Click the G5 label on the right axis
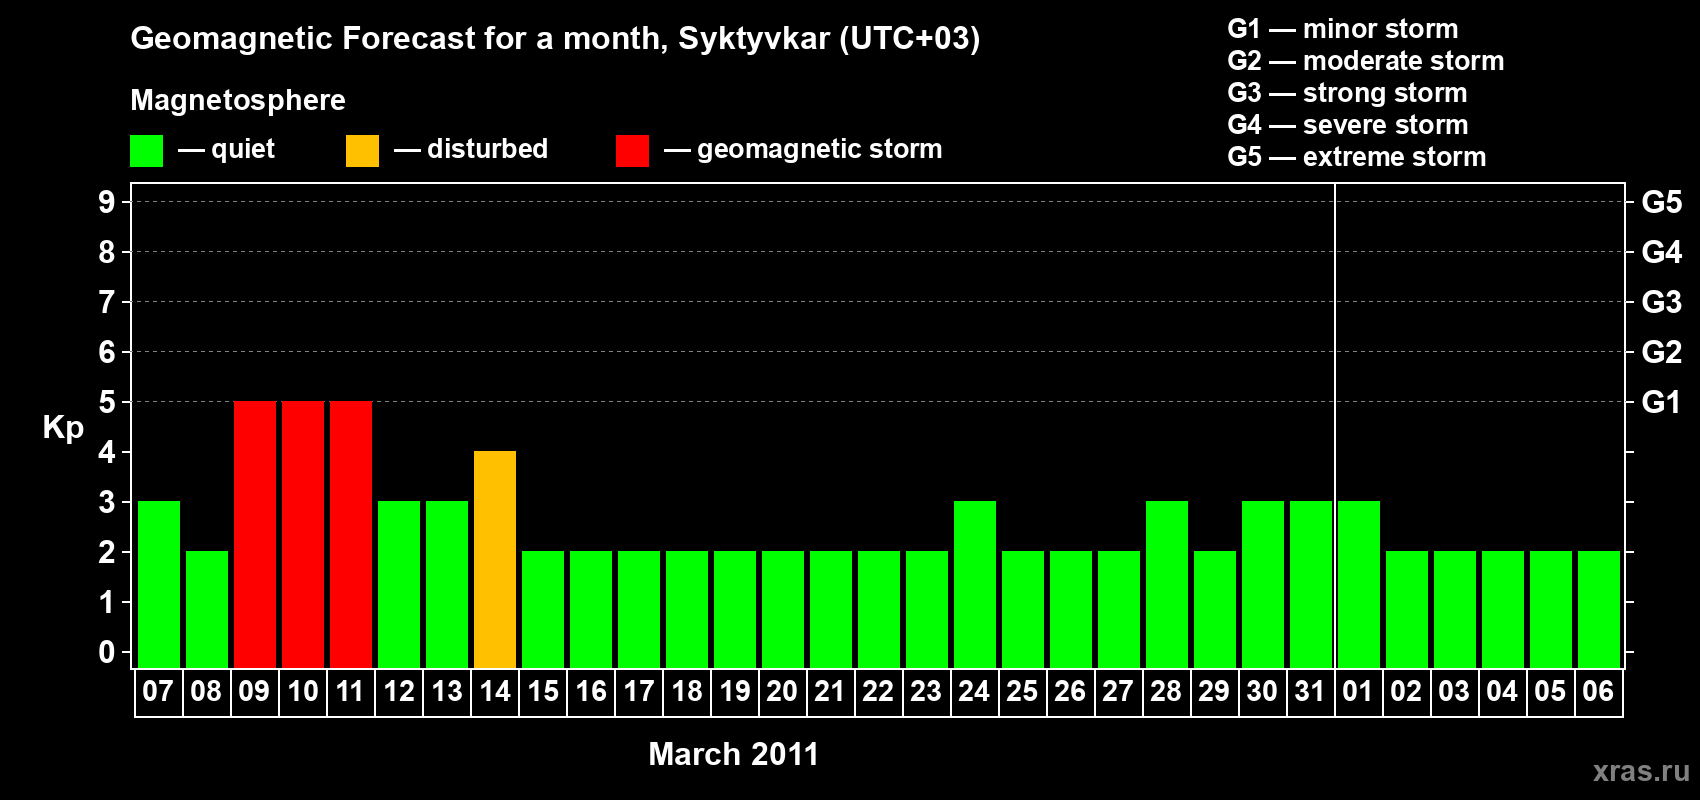Viewport: 1700px width, 800px height. (x=1662, y=202)
